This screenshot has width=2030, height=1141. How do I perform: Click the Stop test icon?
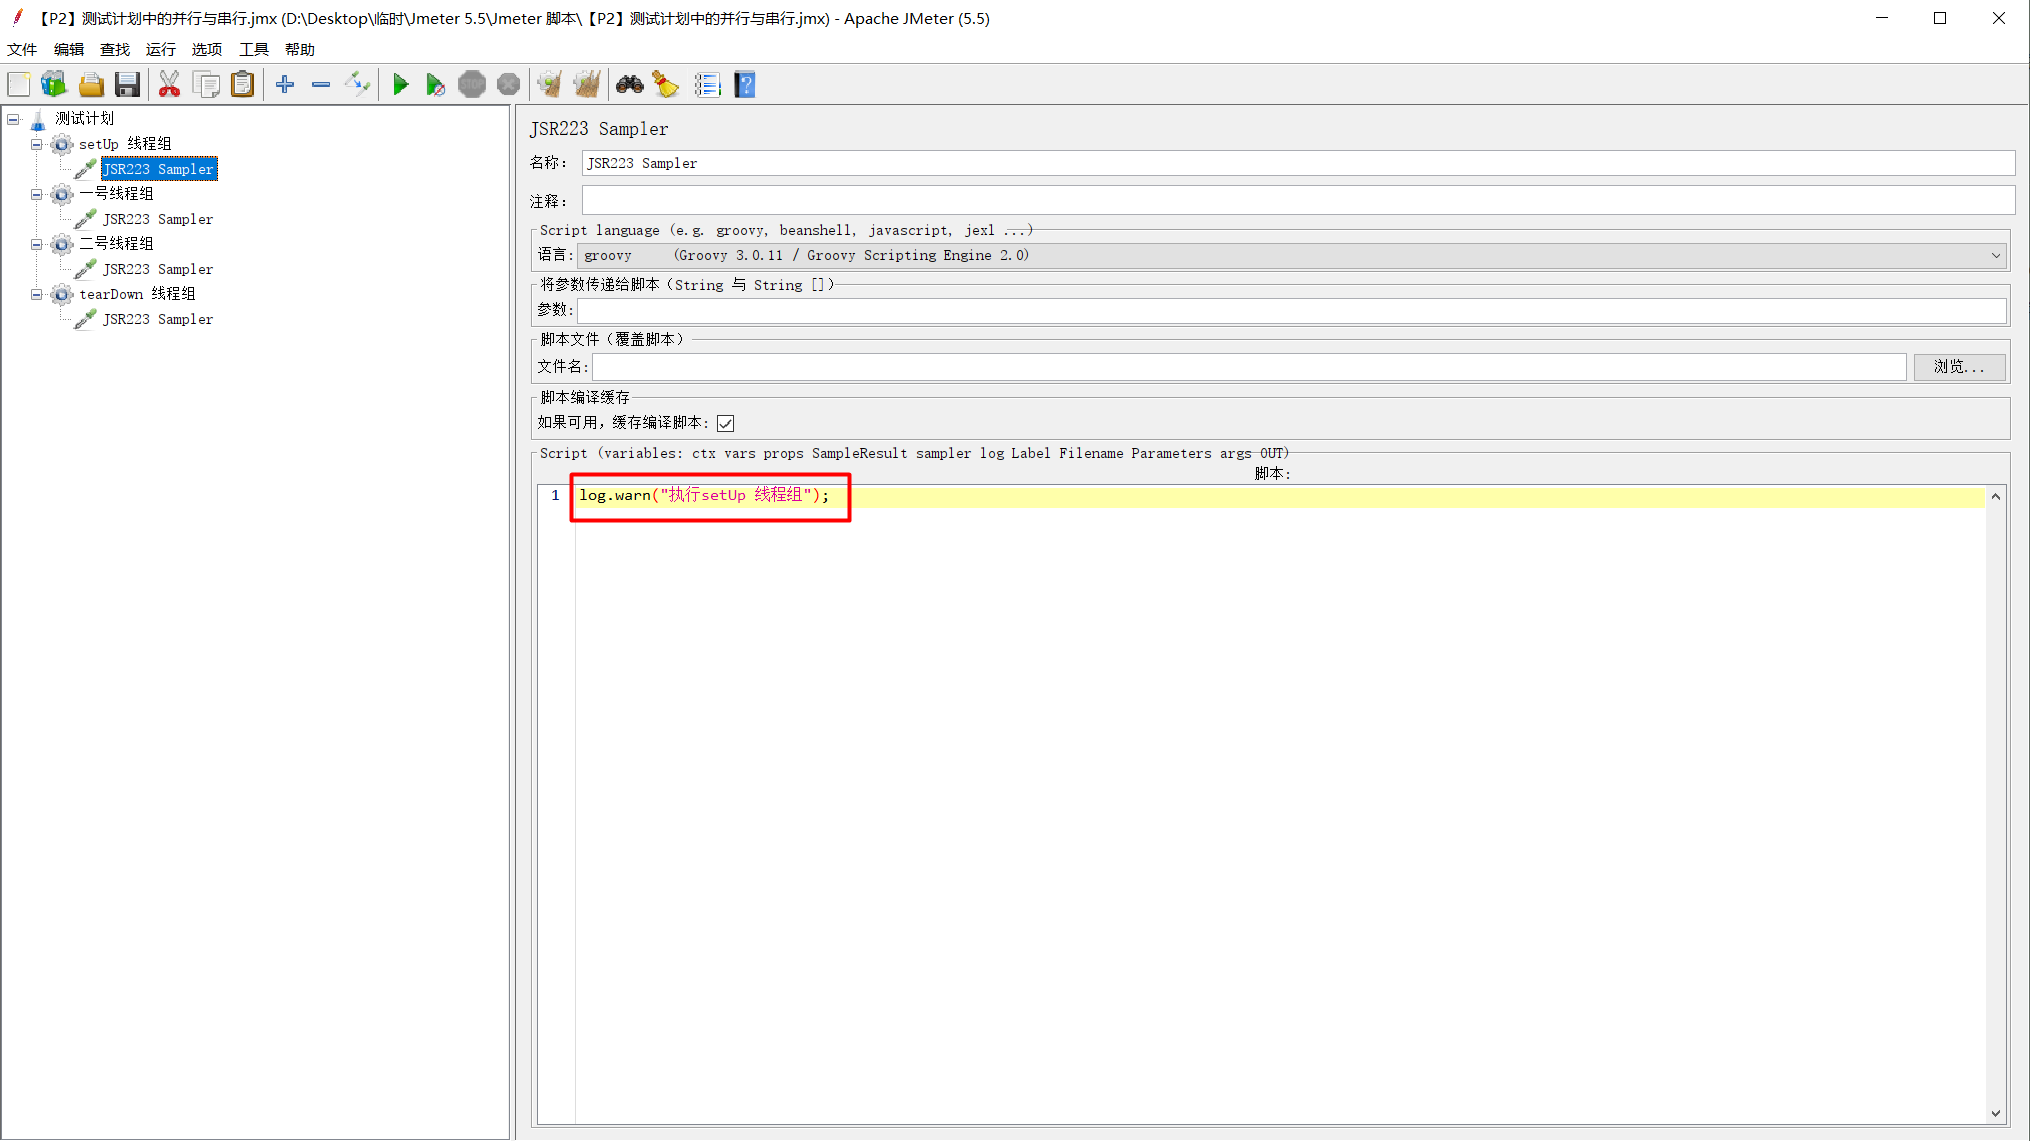point(472,85)
